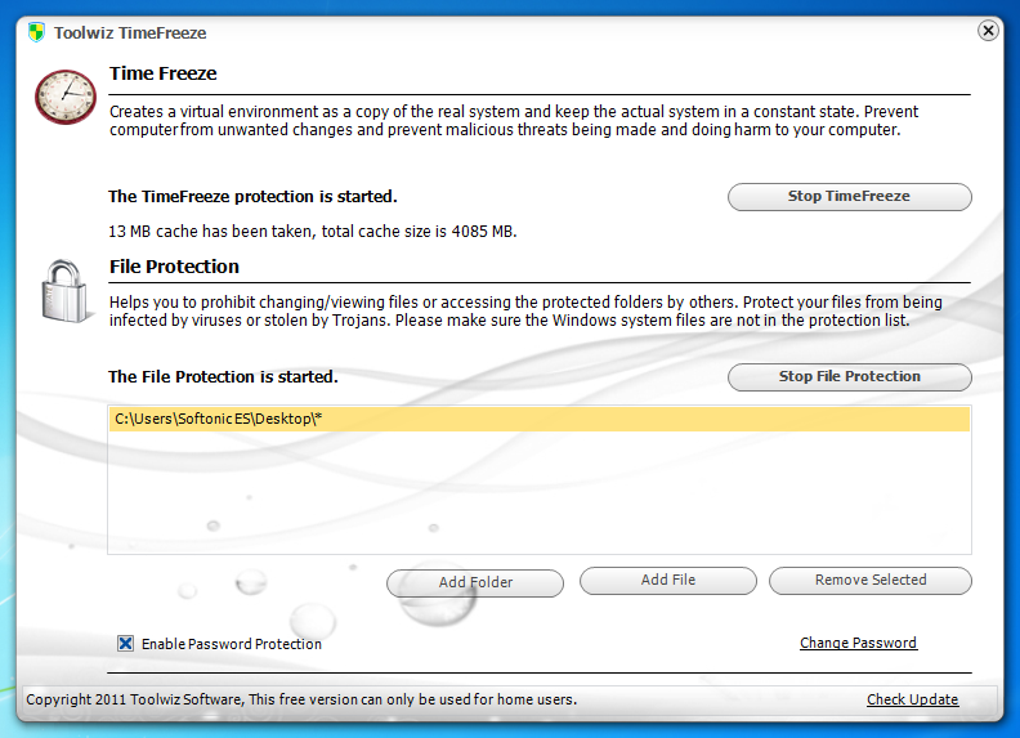Uncheck the Enable Password Protection checkbox

[126, 644]
